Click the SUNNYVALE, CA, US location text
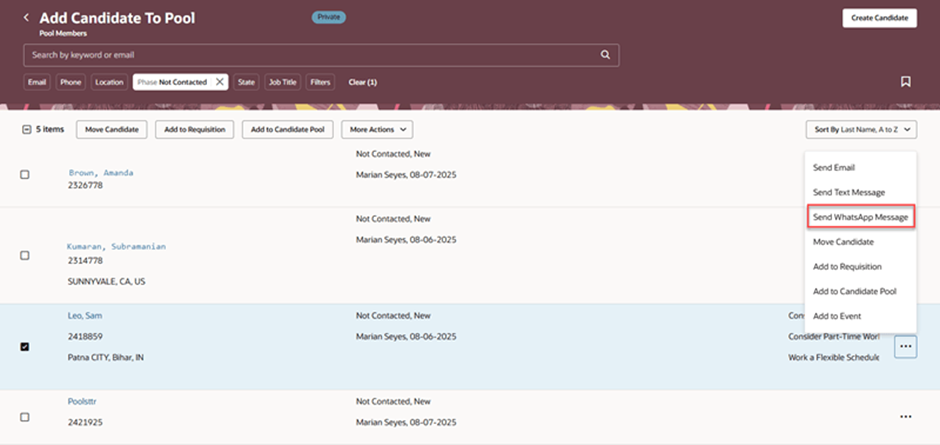The image size is (940, 445). [107, 281]
